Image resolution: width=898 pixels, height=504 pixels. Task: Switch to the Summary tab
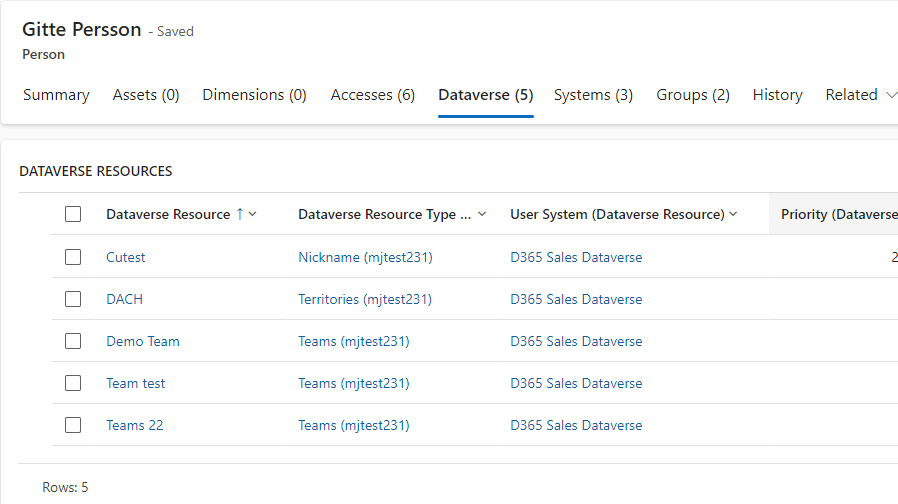(x=56, y=95)
